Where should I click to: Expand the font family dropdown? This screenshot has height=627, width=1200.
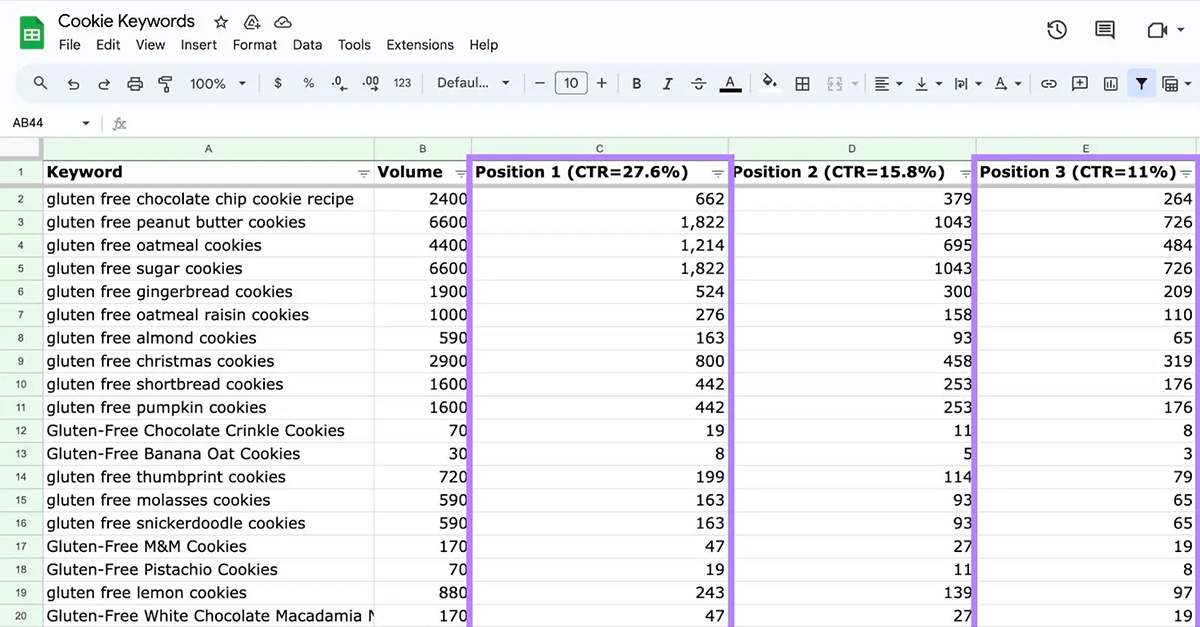(473, 84)
